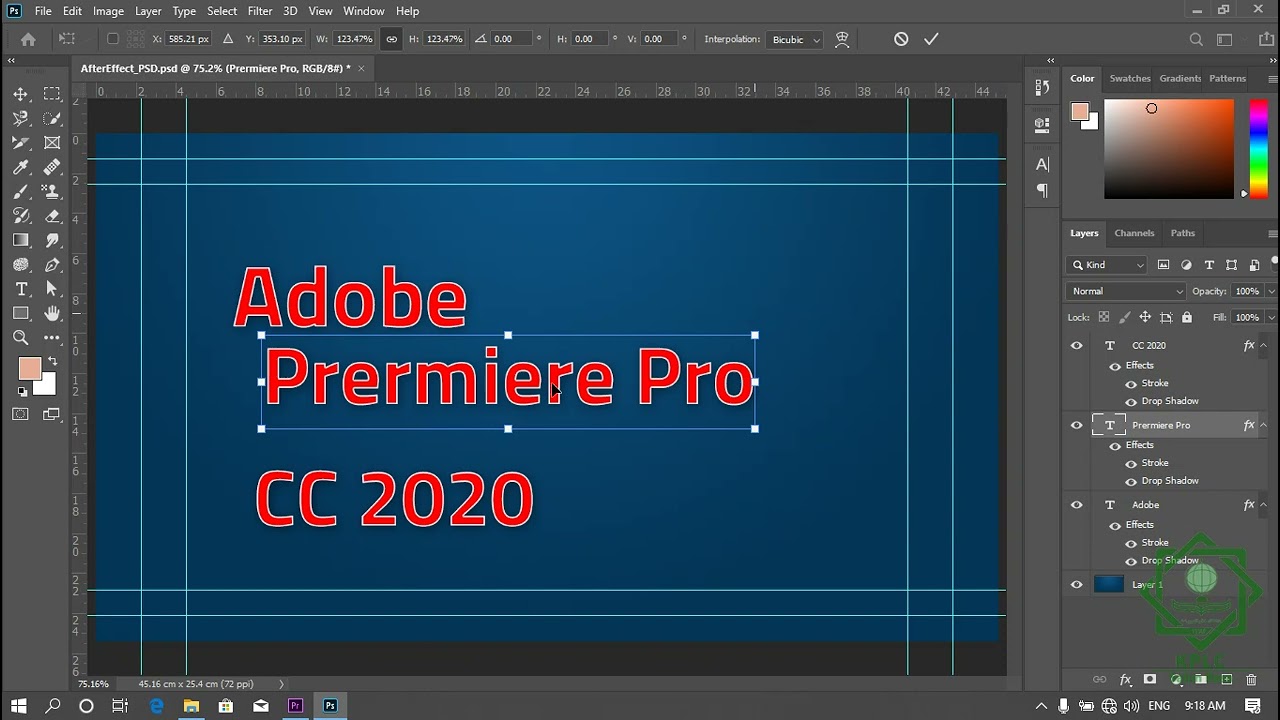
Task: Pick a color in the color field
Action: pyautogui.click(x=1169, y=148)
